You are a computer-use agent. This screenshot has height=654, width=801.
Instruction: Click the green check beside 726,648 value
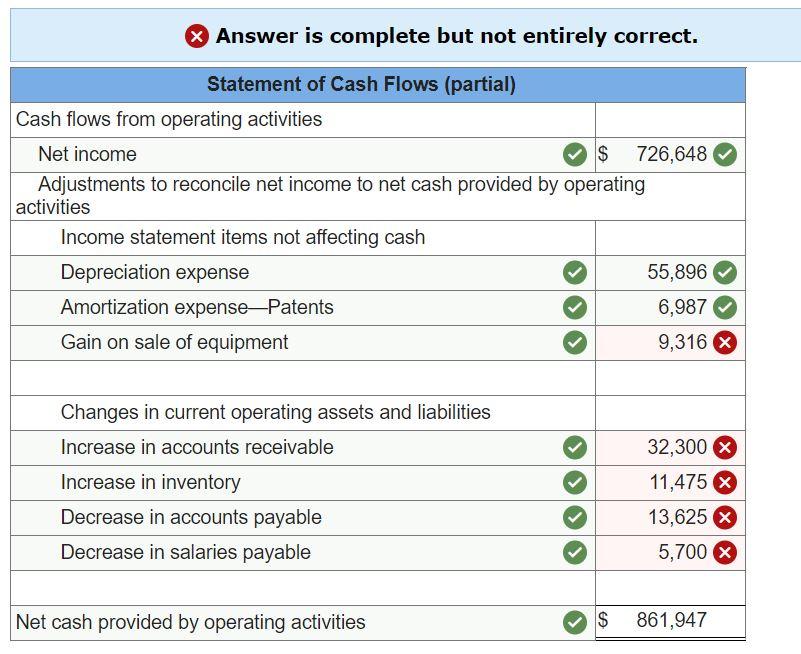[x=725, y=155]
